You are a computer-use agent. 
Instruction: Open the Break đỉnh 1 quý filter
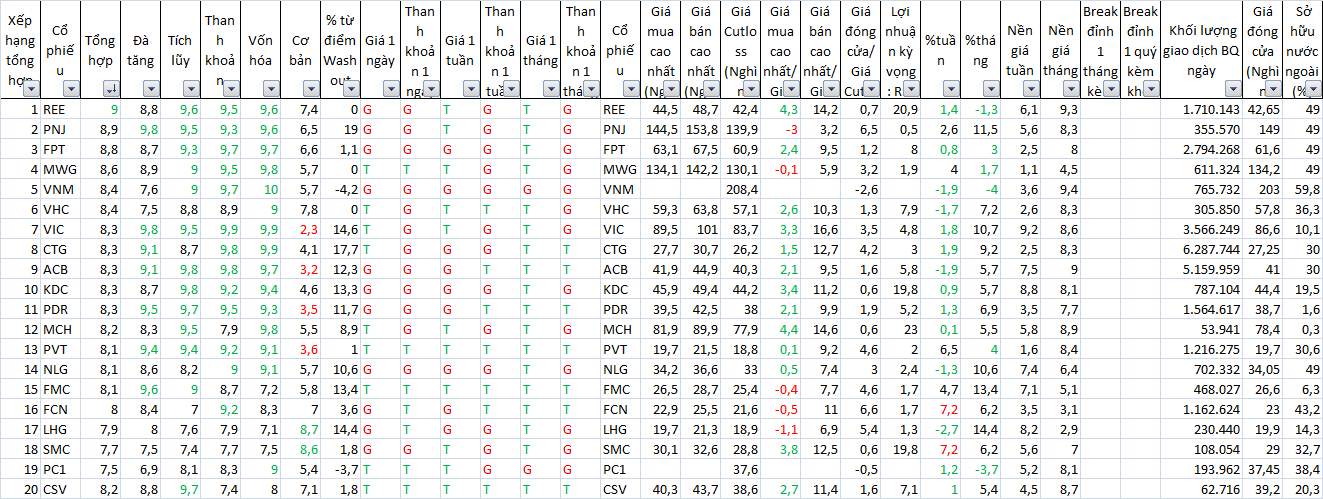pyautogui.click(x=1151, y=90)
